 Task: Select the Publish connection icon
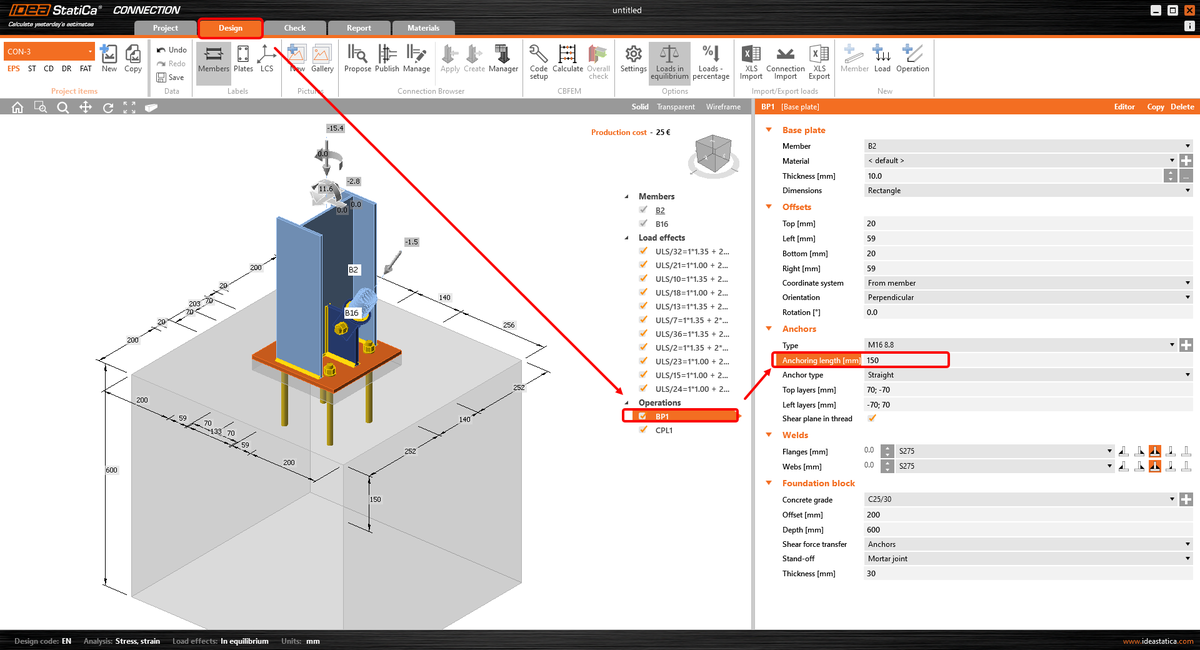[x=387, y=58]
